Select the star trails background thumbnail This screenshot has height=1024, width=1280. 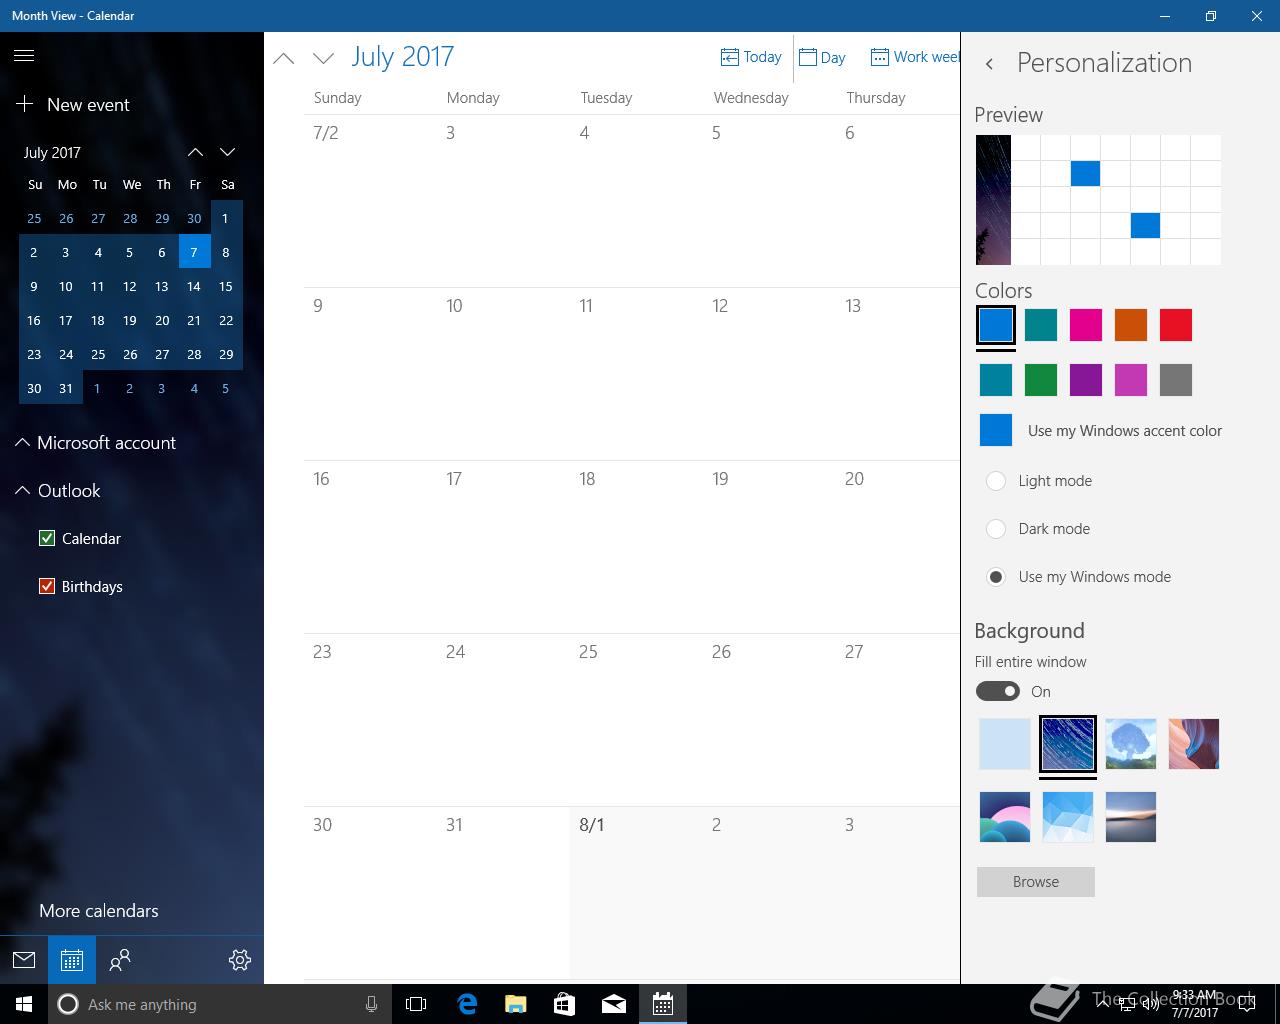coord(1068,744)
